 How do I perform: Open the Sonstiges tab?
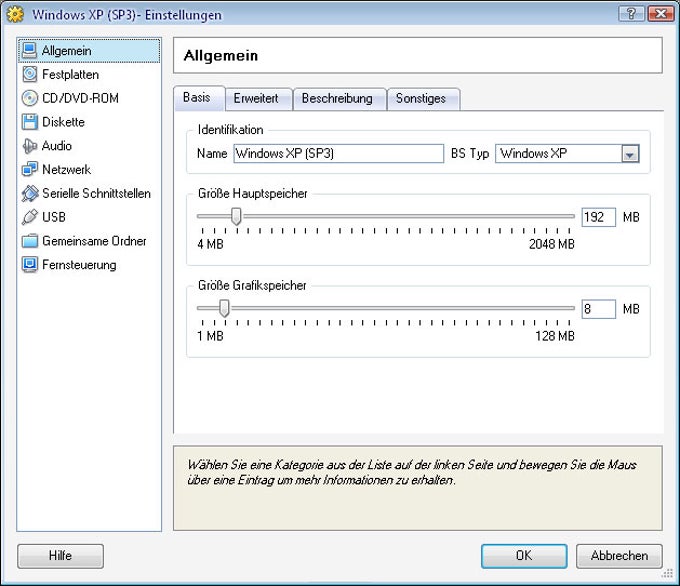[423, 99]
